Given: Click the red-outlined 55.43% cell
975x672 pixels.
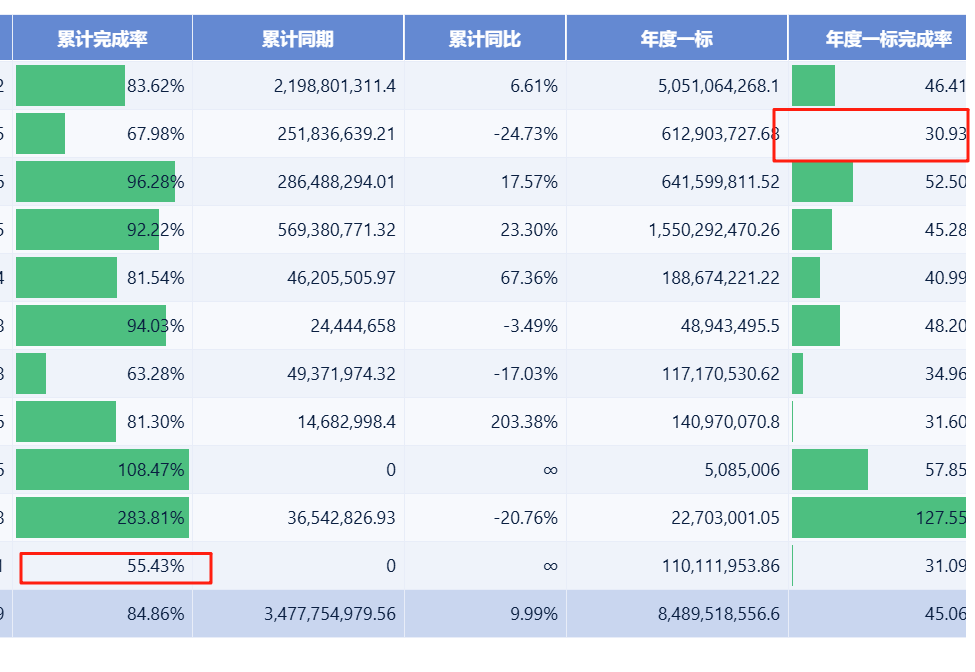Looking at the screenshot, I should pos(115,567).
